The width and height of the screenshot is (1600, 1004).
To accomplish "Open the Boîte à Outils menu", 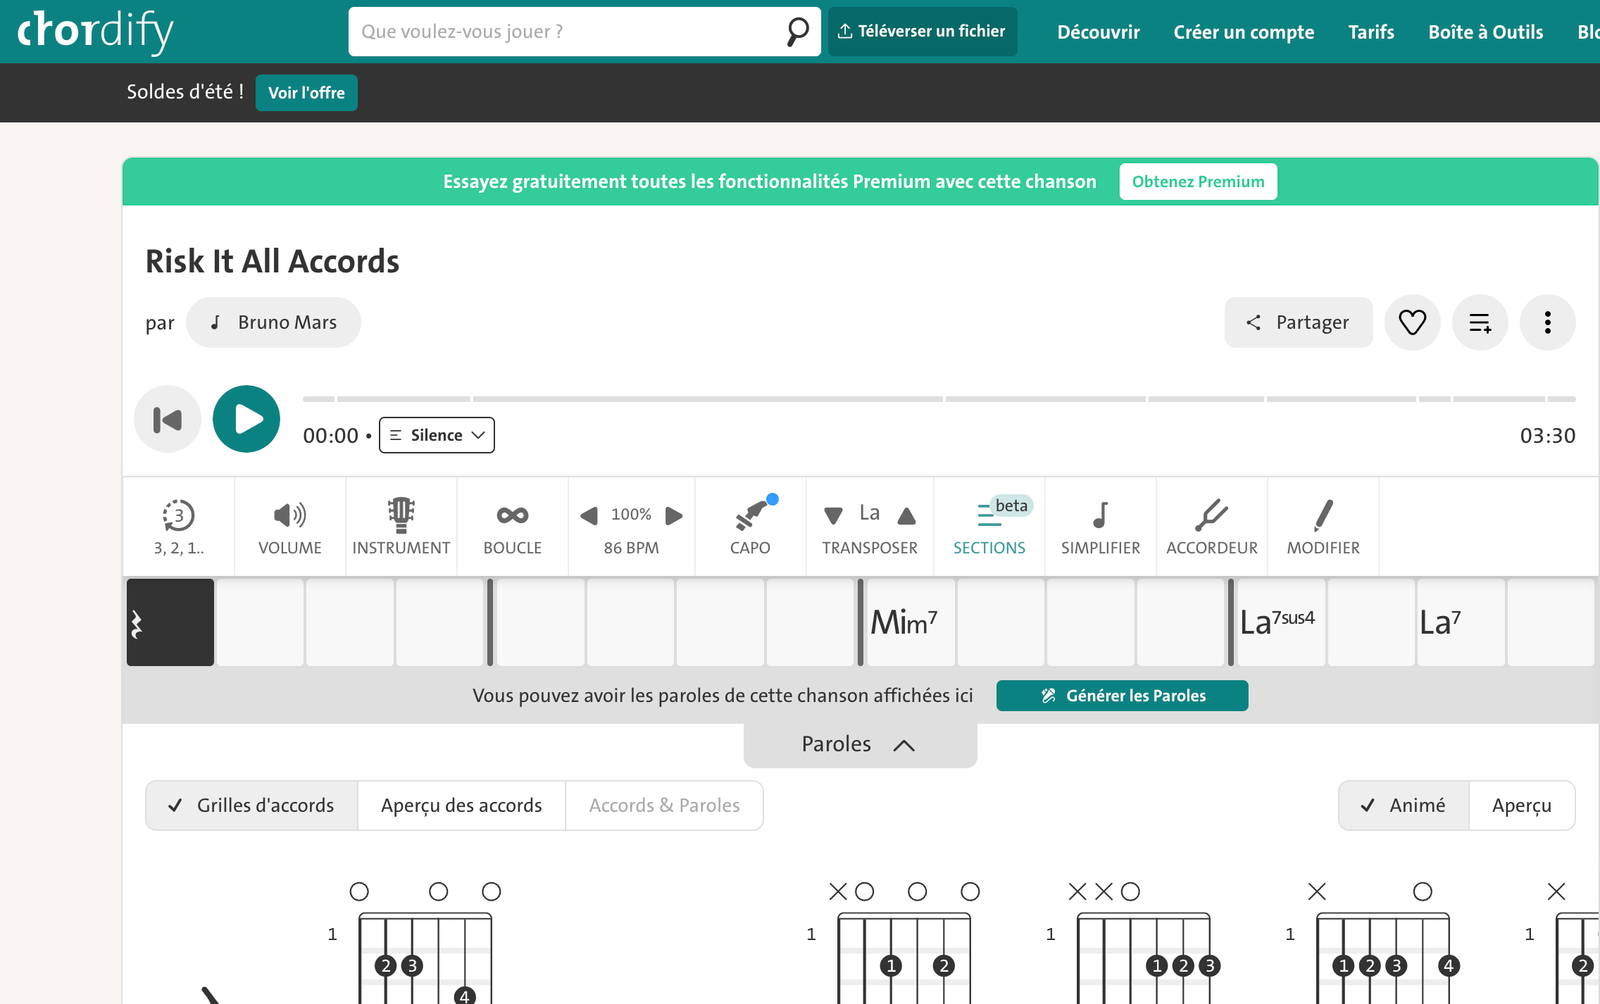I will point(1486,32).
